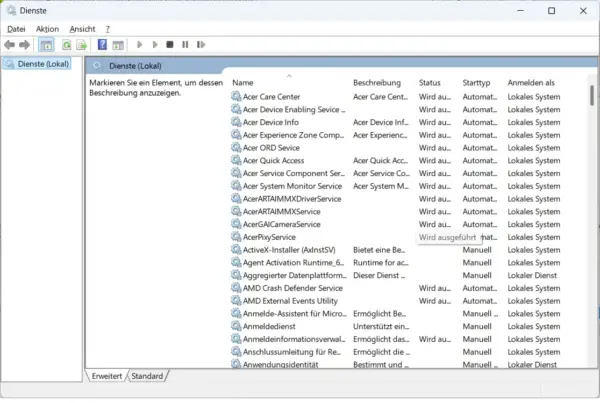Image resolution: width=600 pixels, height=403 pixels.
Task: Click 'Runtime for ac...' description text
Action: pos(380,263)
